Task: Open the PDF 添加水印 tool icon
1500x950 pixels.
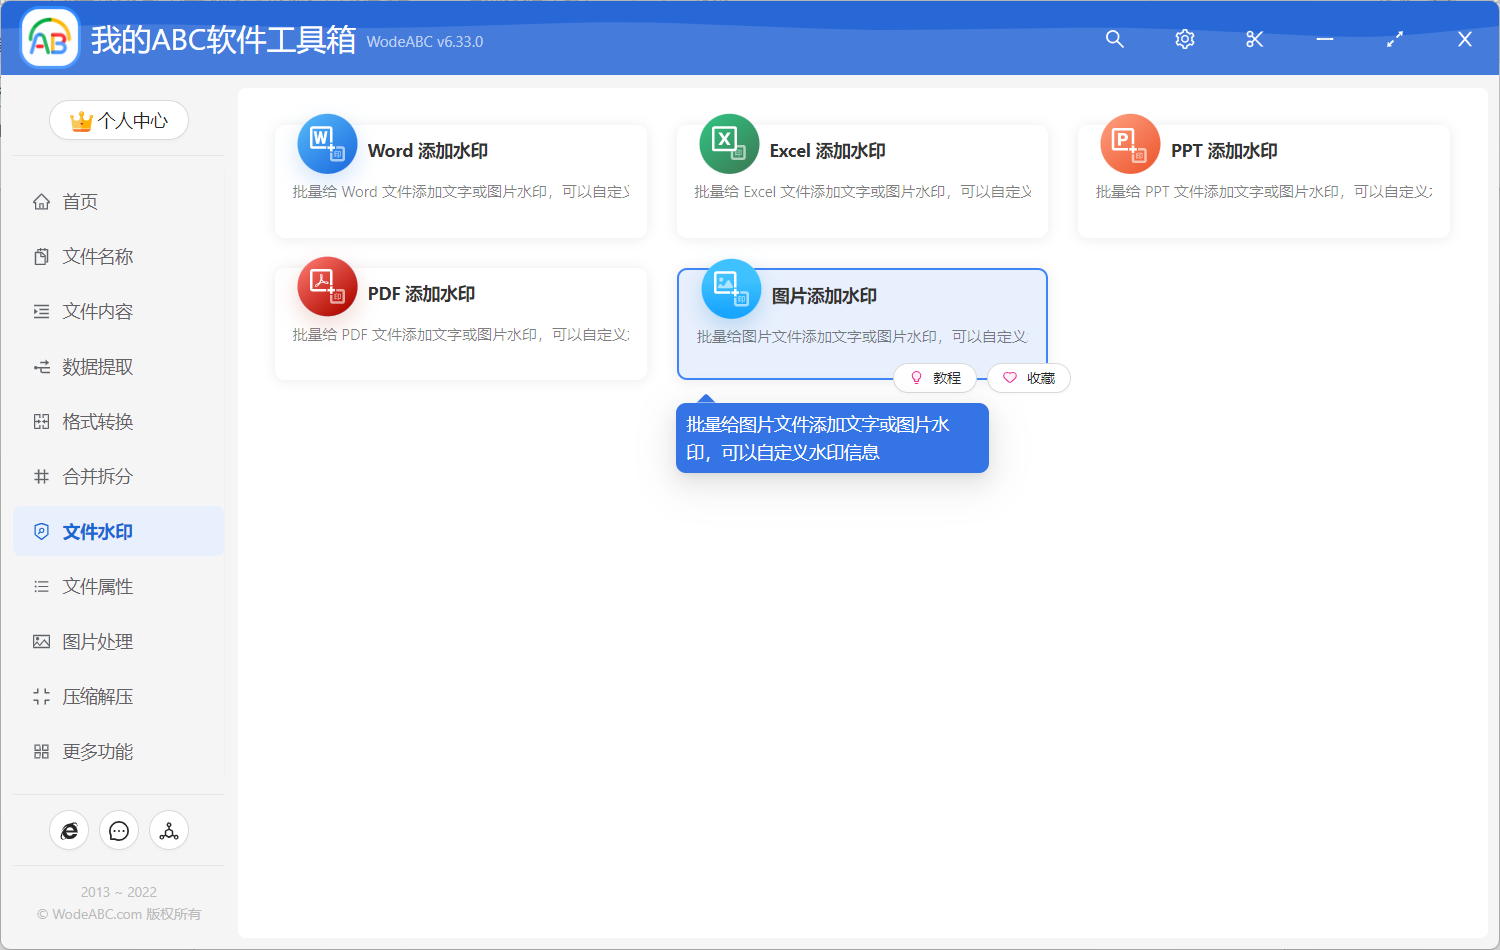Action: (x=327, y=287)
